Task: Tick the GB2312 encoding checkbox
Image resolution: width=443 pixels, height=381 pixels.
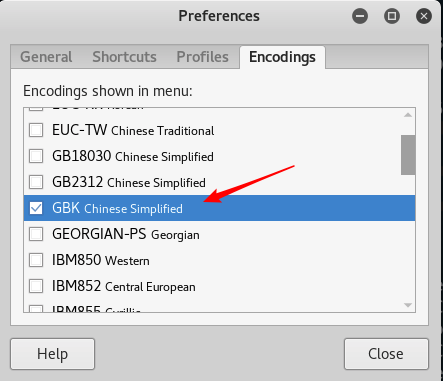Action: (36, 182)
